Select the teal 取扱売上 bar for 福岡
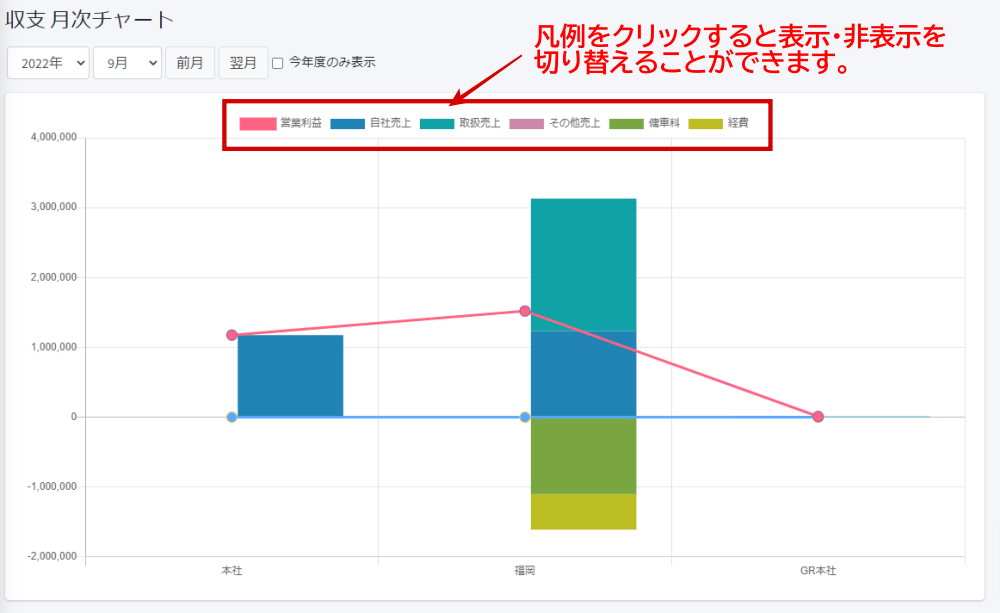 [x=583, y=264]
